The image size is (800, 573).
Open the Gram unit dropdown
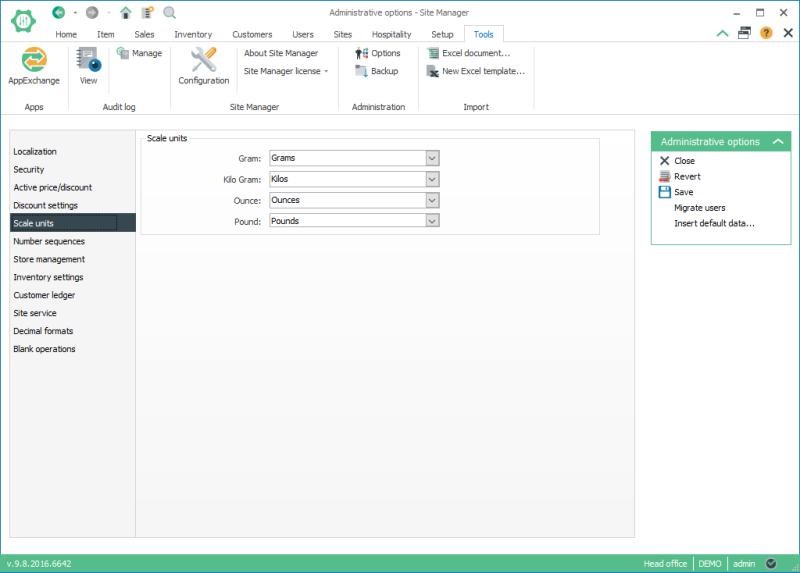pyautogui.click(x=432, y=158)
